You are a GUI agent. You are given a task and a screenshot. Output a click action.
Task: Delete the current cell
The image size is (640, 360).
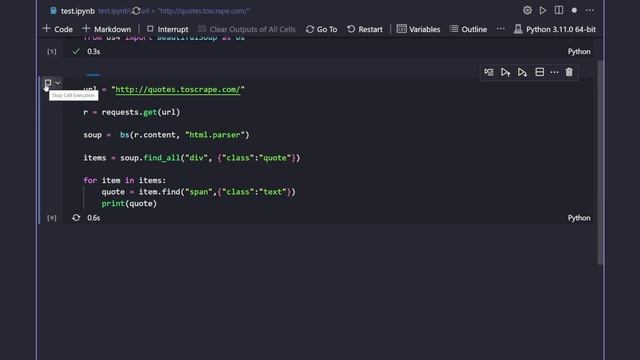(569, 72)
